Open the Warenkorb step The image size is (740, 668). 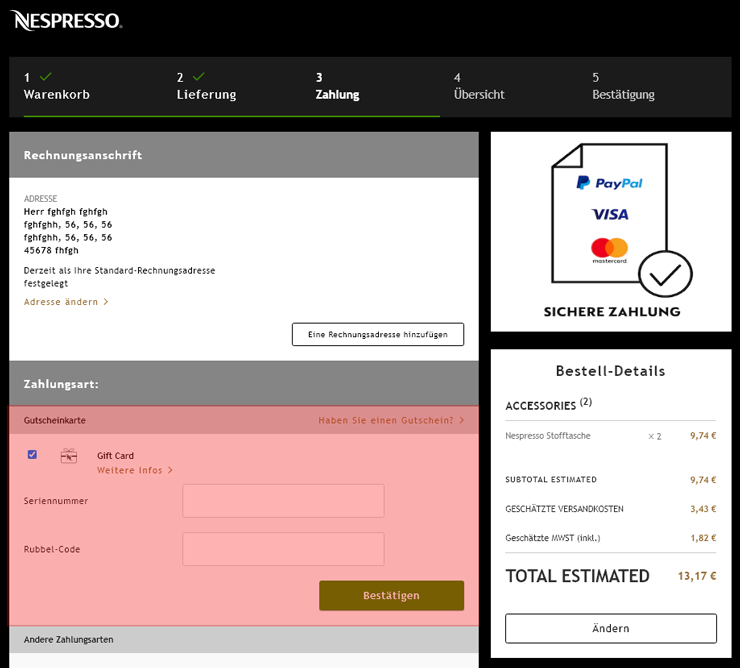57,86
